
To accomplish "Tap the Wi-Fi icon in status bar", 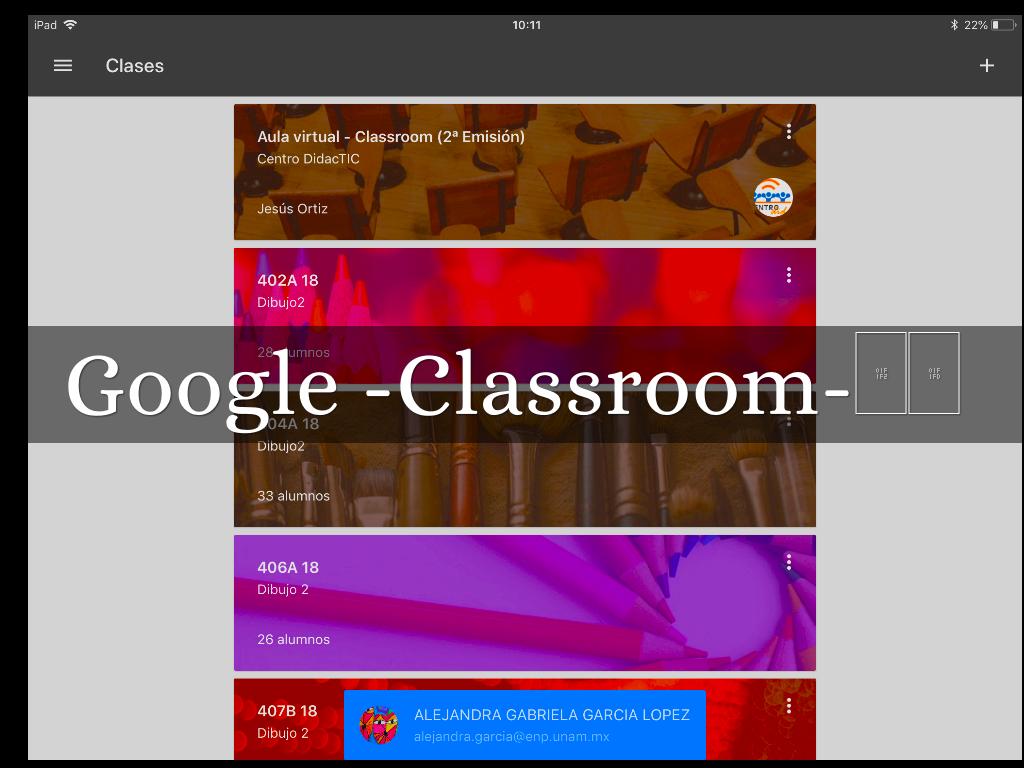I will click(70, 25).
